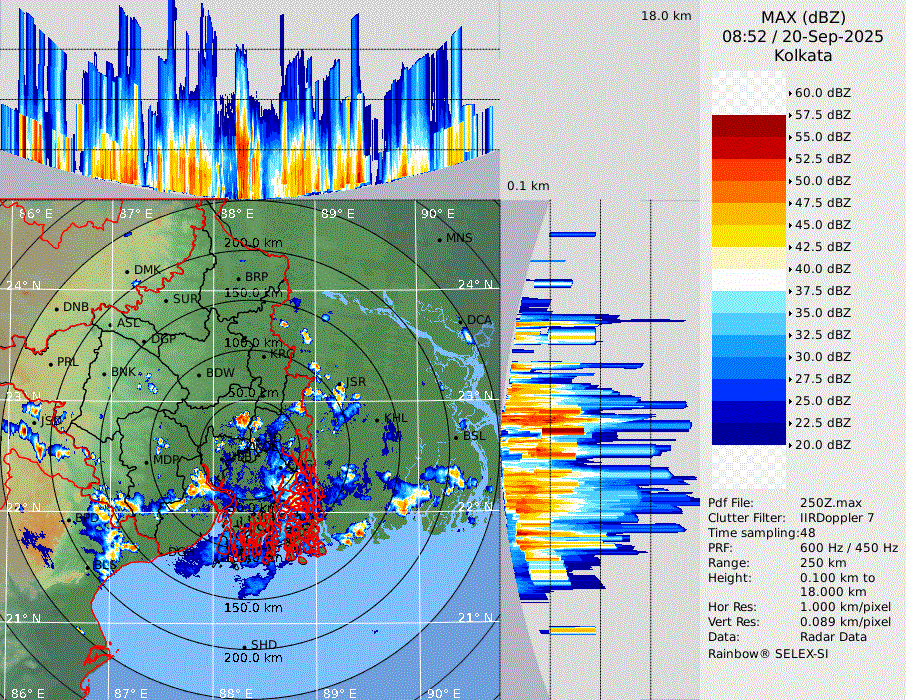The height and width of the screenshot is (700, 906).
Task: Click the BDW station marker
Action: pyautogui.click(x=200, y=375)
